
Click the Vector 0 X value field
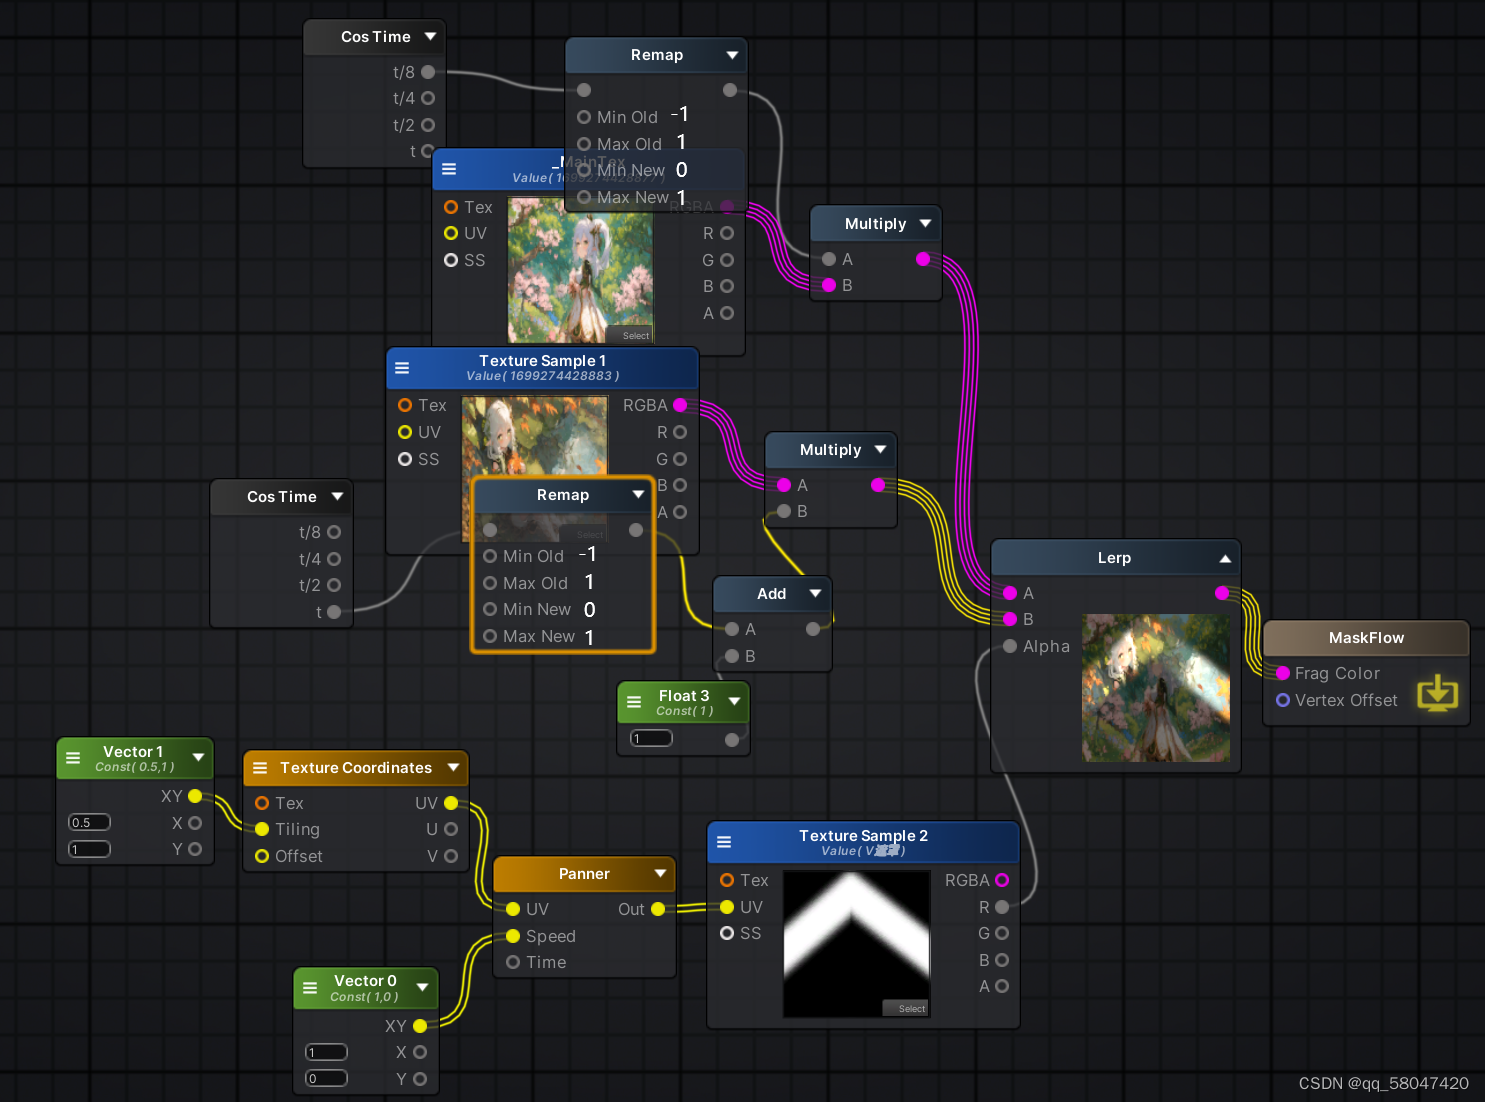[326, 1052]
